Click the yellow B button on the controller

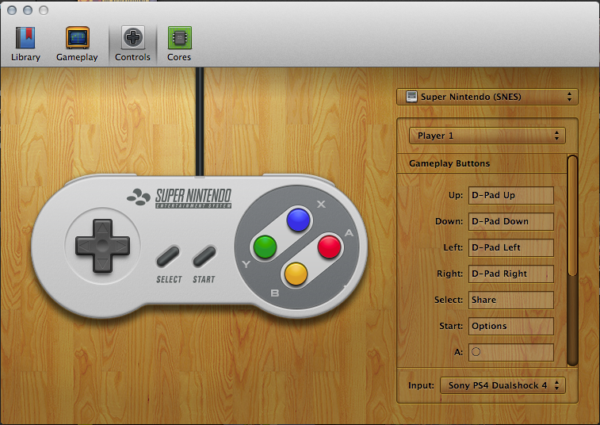(x=295, y=274)
